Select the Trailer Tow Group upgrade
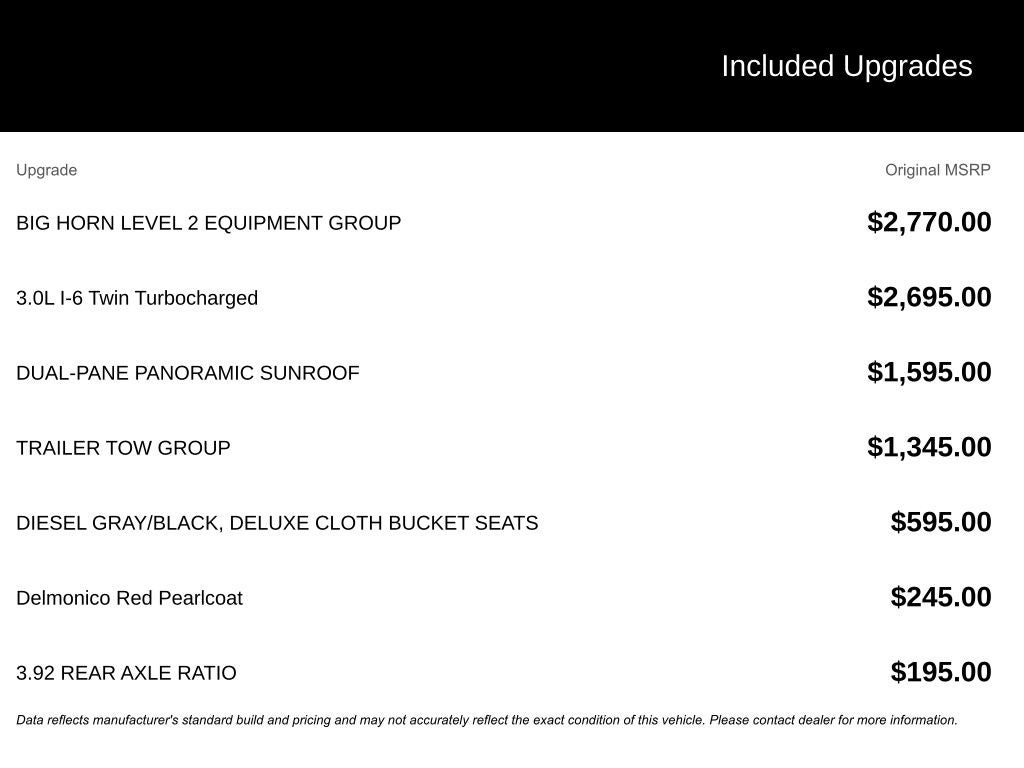1024x768 pixels. click(x=123, y=448)
